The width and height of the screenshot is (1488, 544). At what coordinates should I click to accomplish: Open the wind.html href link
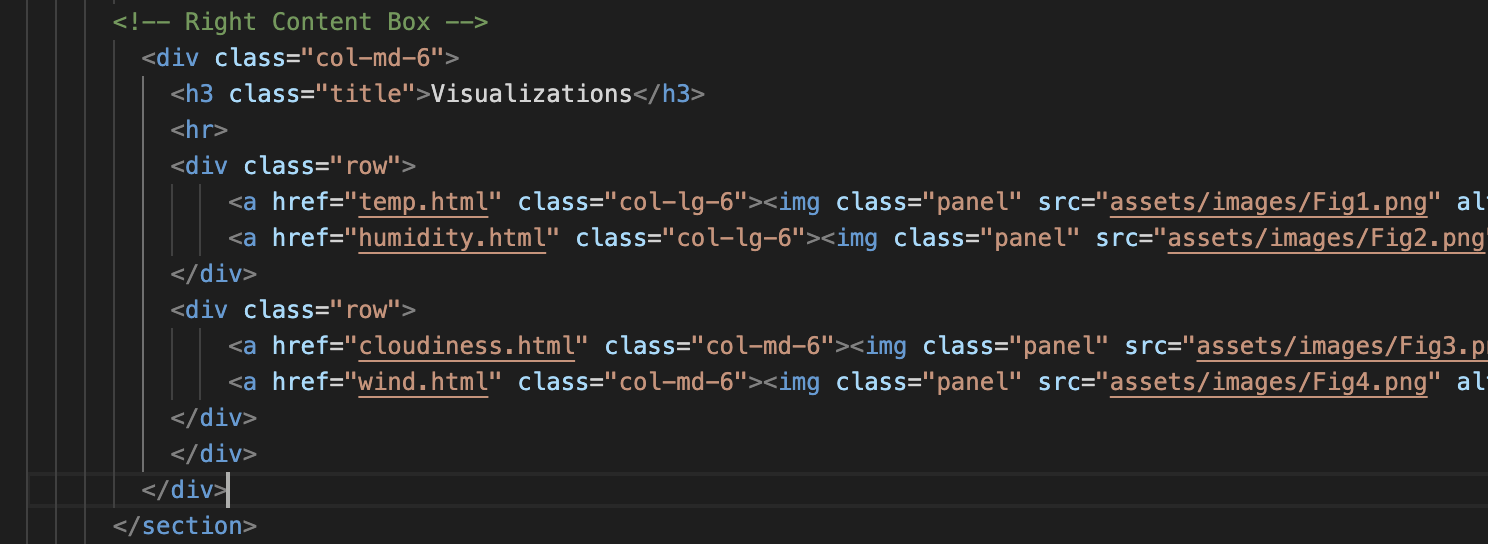[424, 382]
